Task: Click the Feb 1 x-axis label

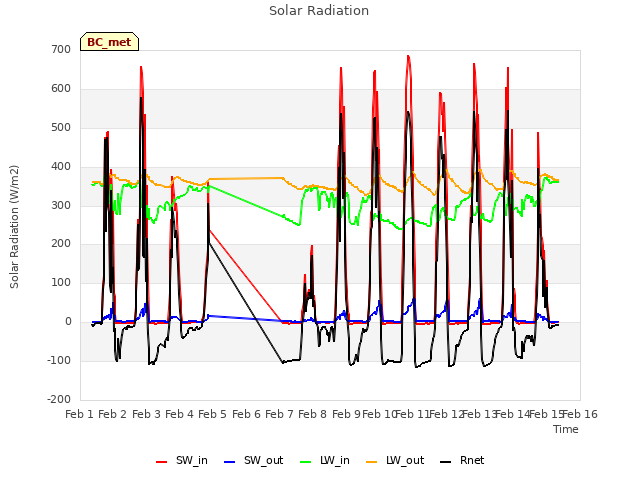Action: 80,414
